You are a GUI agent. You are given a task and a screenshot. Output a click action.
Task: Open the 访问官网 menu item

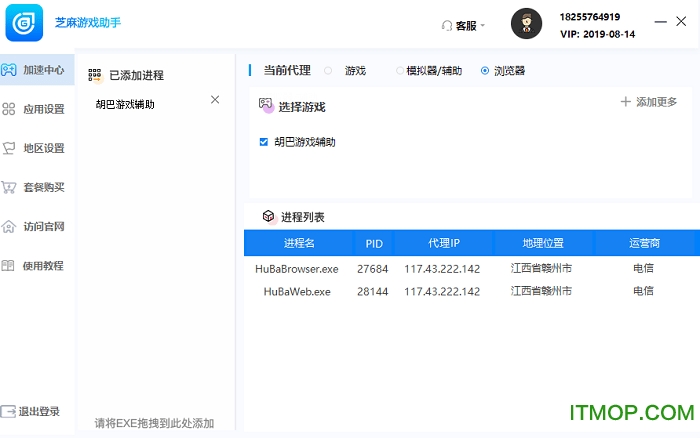(x=37, y=226)
